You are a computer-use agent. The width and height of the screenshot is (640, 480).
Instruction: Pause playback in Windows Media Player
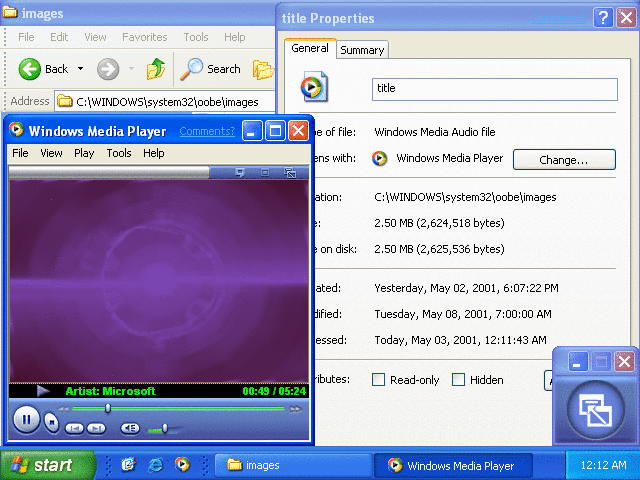point(27,419)
